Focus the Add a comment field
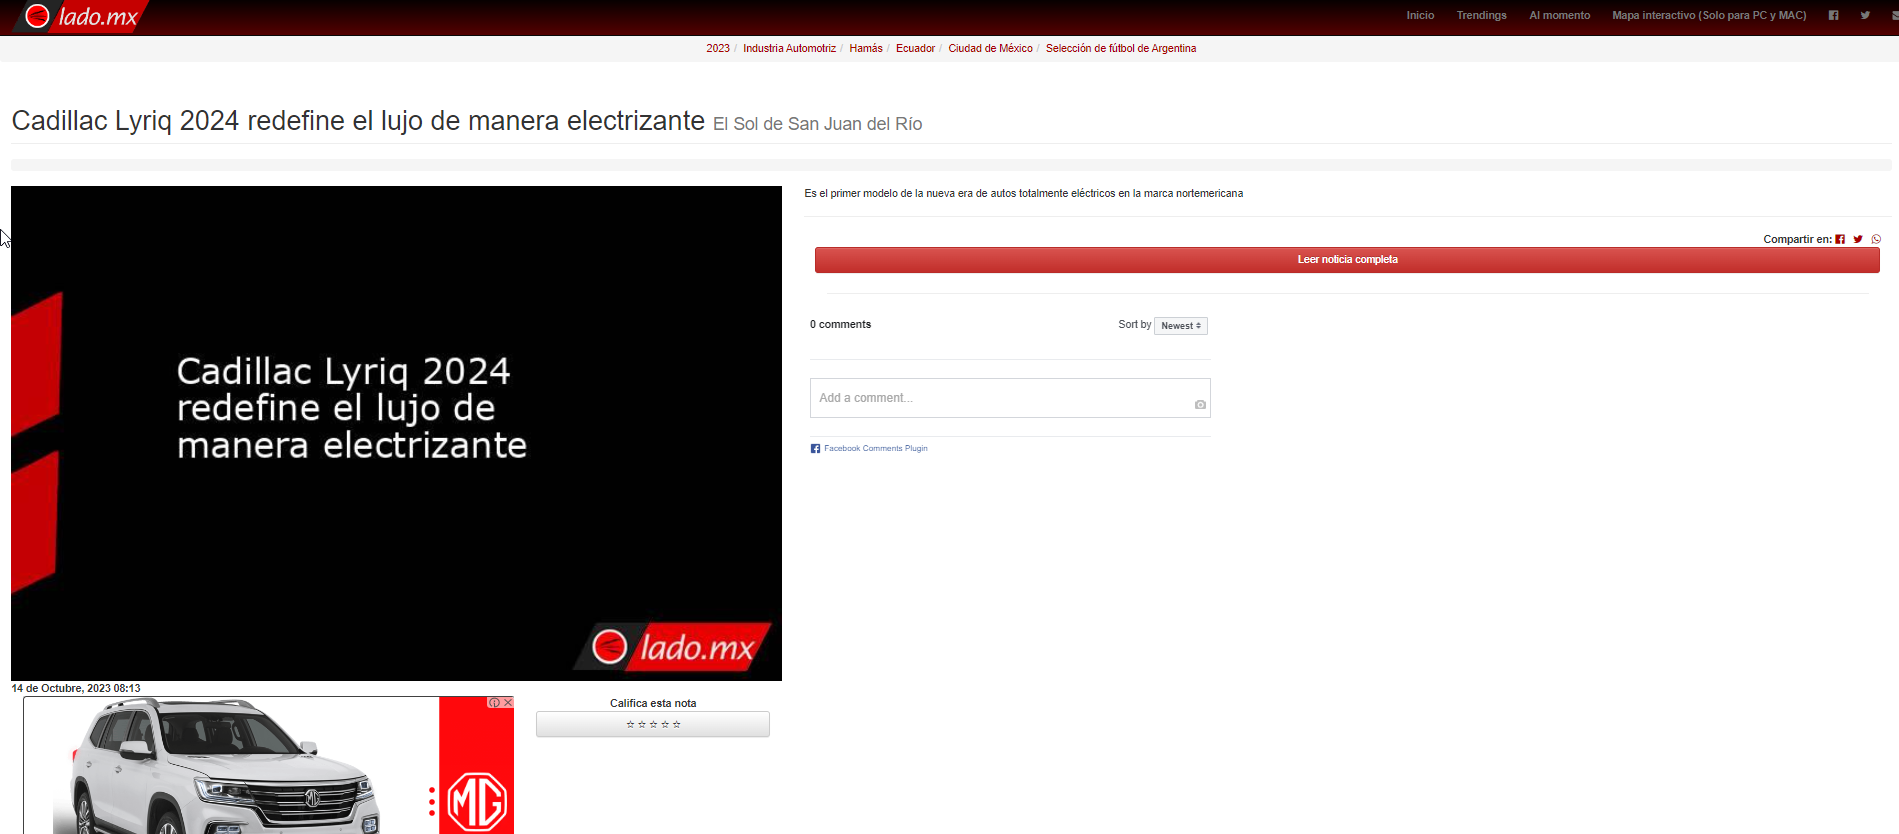 1010,398
